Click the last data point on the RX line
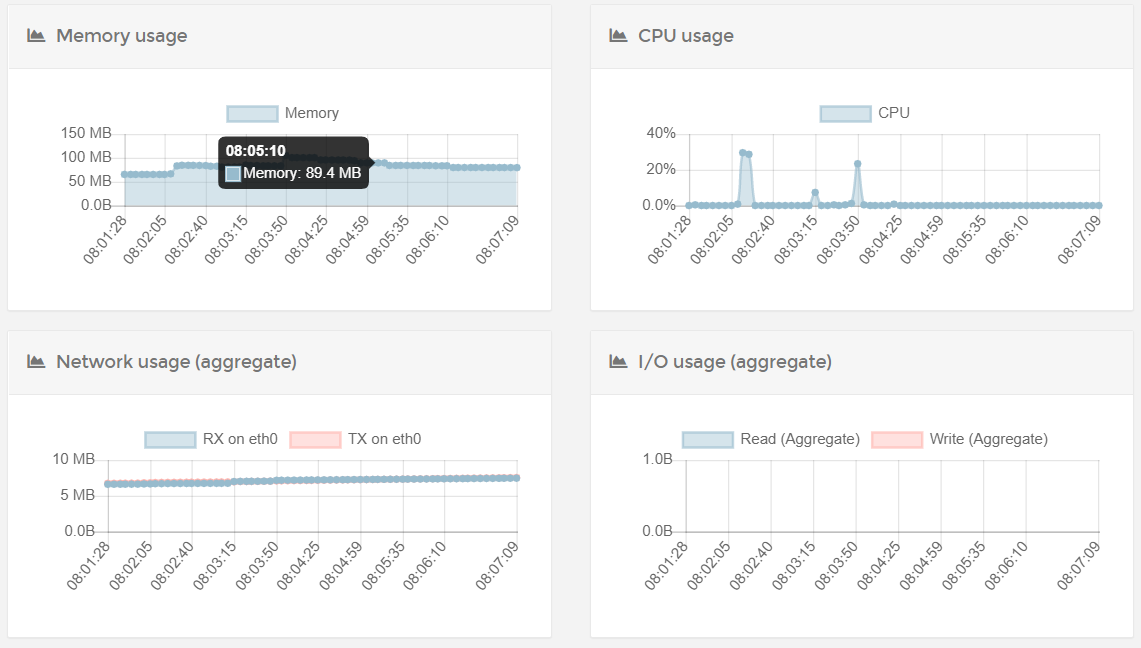This screenshot has height=648, width=1141. (516, 477)
